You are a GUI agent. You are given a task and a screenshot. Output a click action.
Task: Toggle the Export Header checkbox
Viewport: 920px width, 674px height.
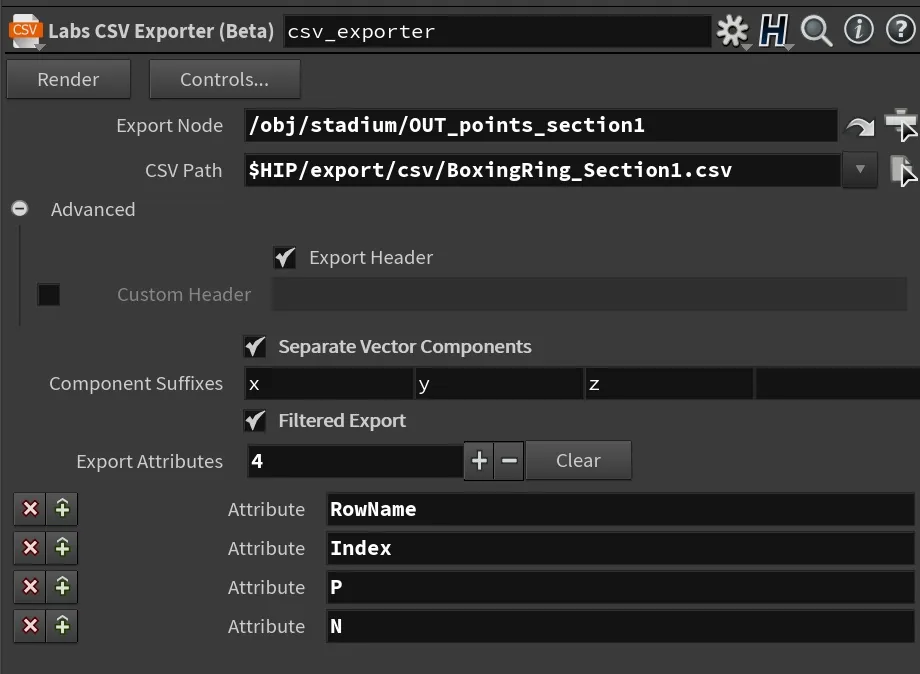(285, 258)
